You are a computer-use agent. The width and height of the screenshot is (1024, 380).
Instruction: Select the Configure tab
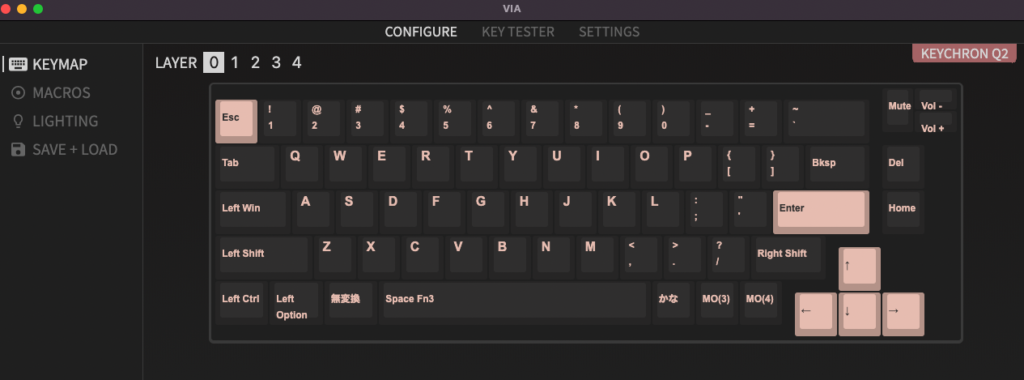coord(421,32)
